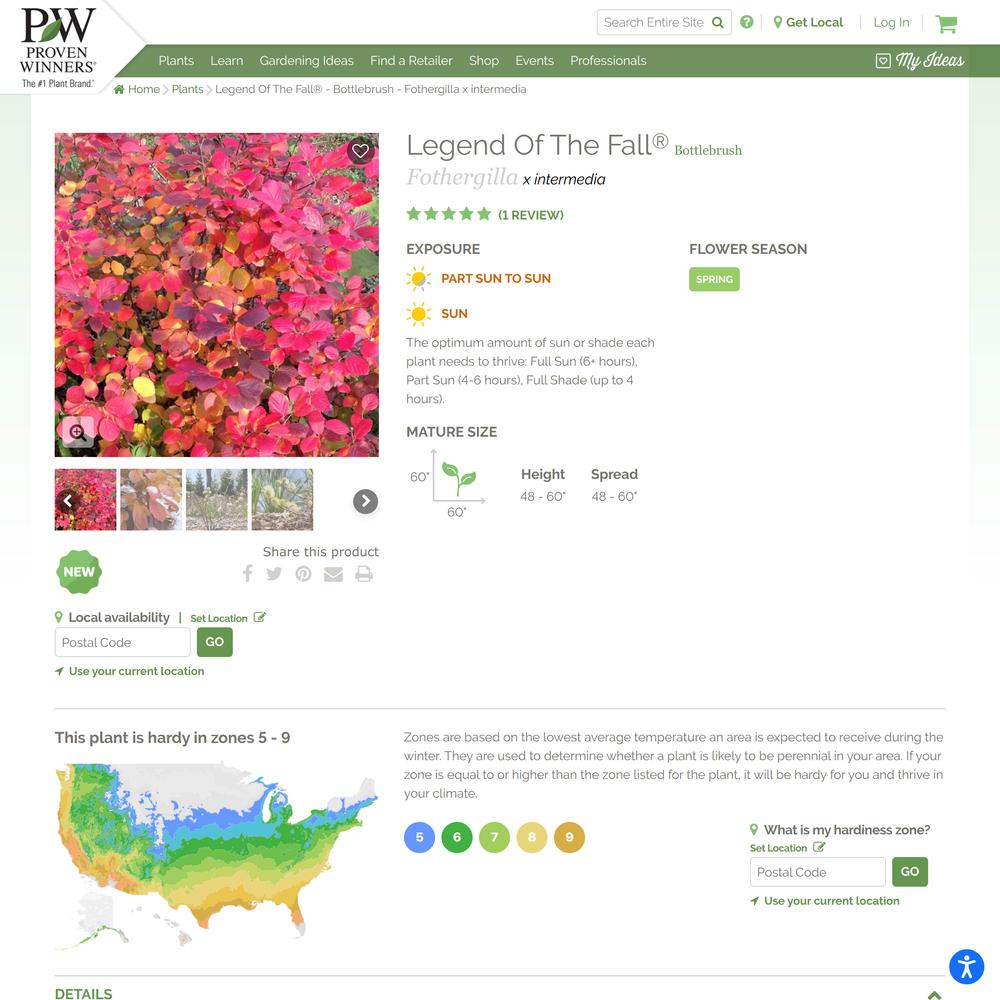Show next thumbnails with right arrow
The width and height of the screenshot is (1000, 1000).
tap(365, 501)
